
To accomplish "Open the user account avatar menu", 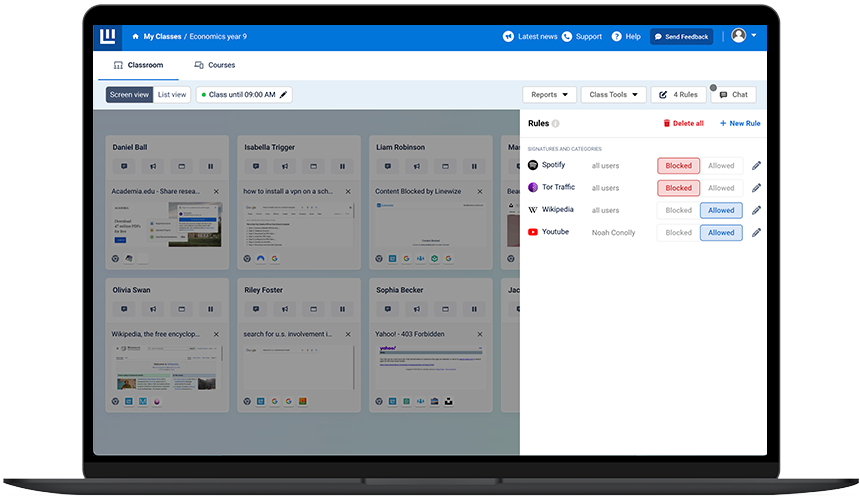I will (744, 36).
